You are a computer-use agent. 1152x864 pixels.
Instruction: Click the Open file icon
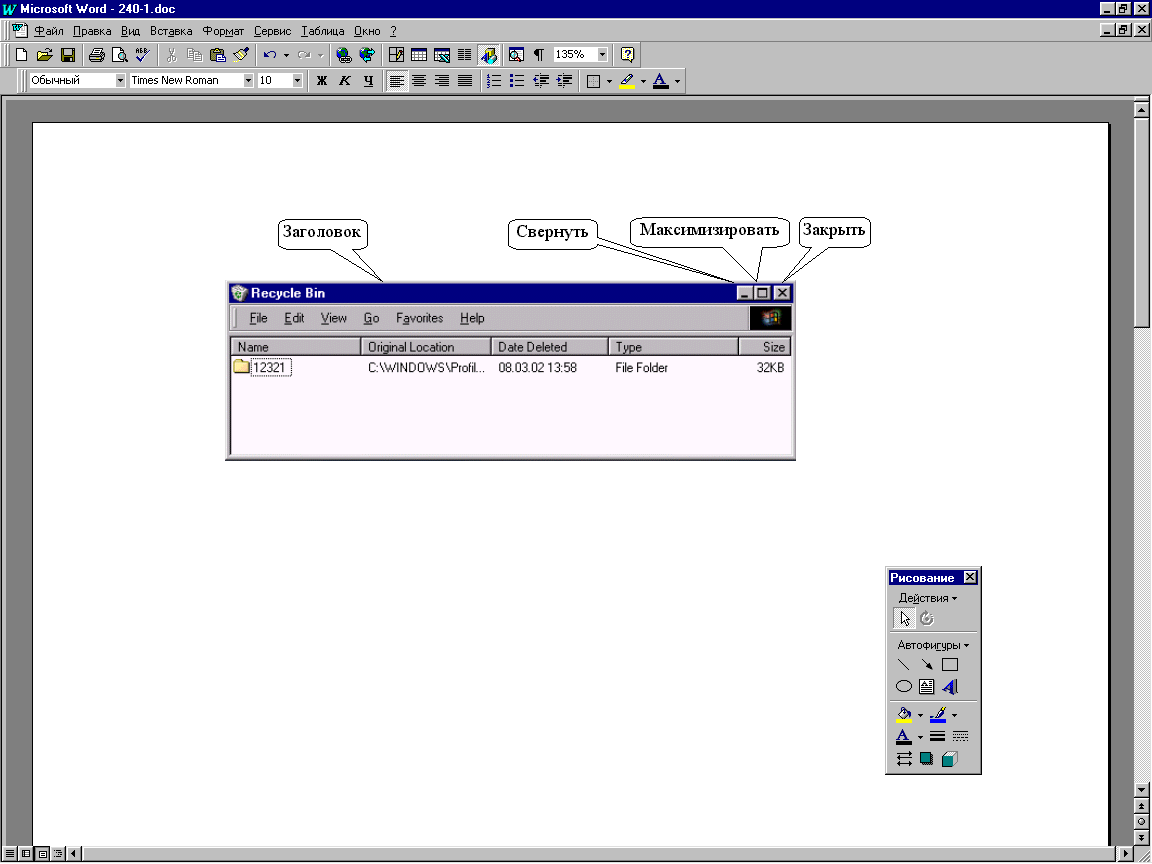tap(44, 54)
